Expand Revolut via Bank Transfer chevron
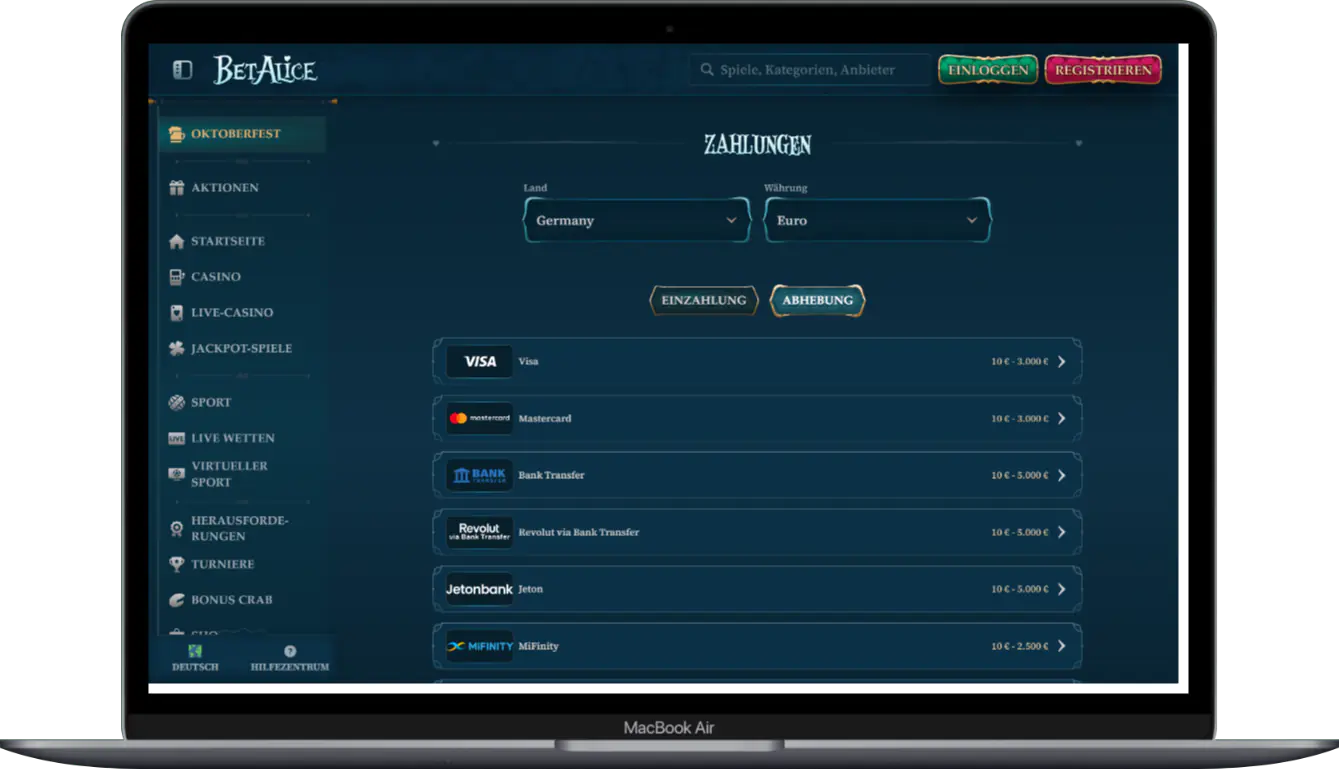This screenshot has width=1339, height=769. coord(1061,533)
